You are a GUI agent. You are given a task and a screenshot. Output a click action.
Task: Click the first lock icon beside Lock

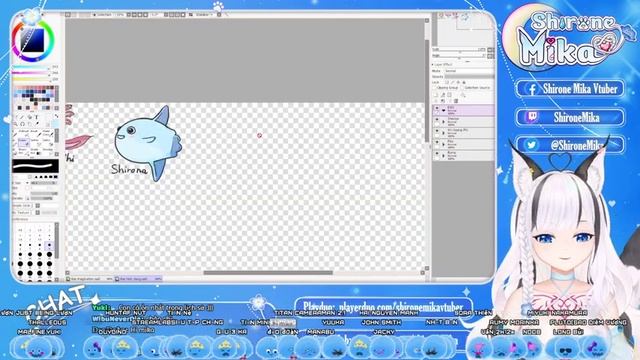(x=447, y=82)
